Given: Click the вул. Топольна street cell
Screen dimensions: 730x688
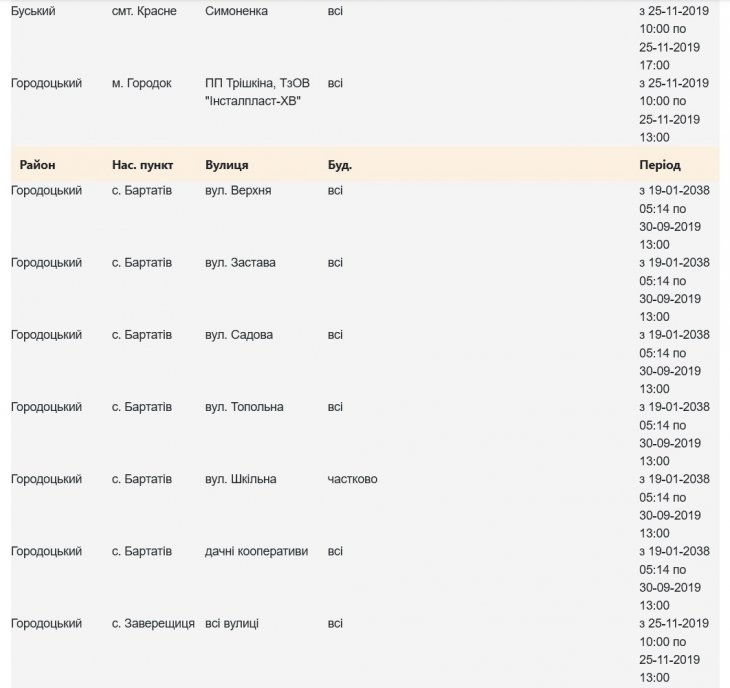Looking at the screenshot, I should pos(243,407).
